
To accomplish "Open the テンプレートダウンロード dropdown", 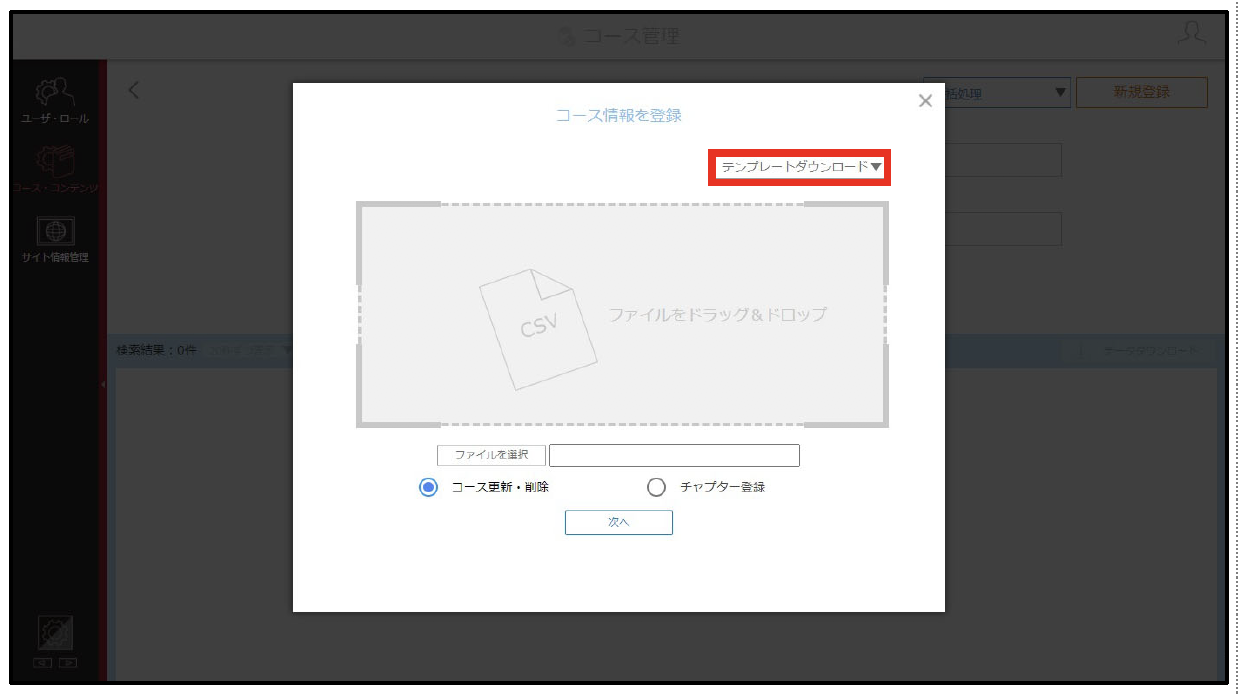I will click(800, 167).
